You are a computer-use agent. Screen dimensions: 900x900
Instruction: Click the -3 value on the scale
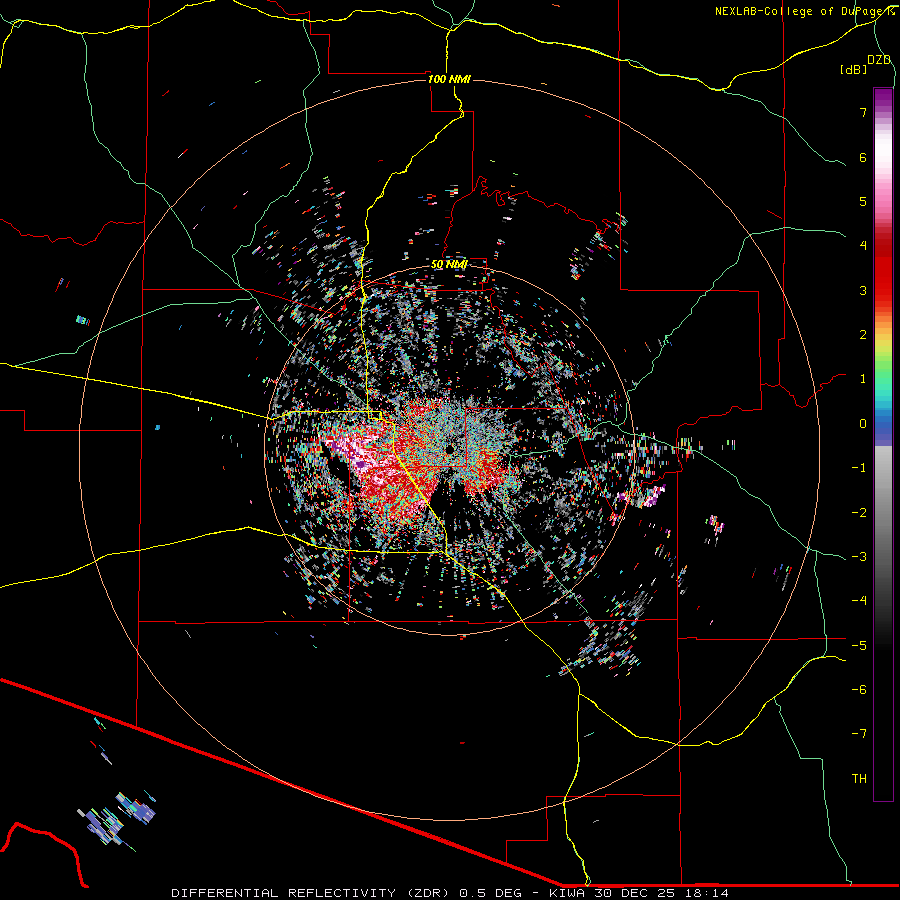coord(859,557)
